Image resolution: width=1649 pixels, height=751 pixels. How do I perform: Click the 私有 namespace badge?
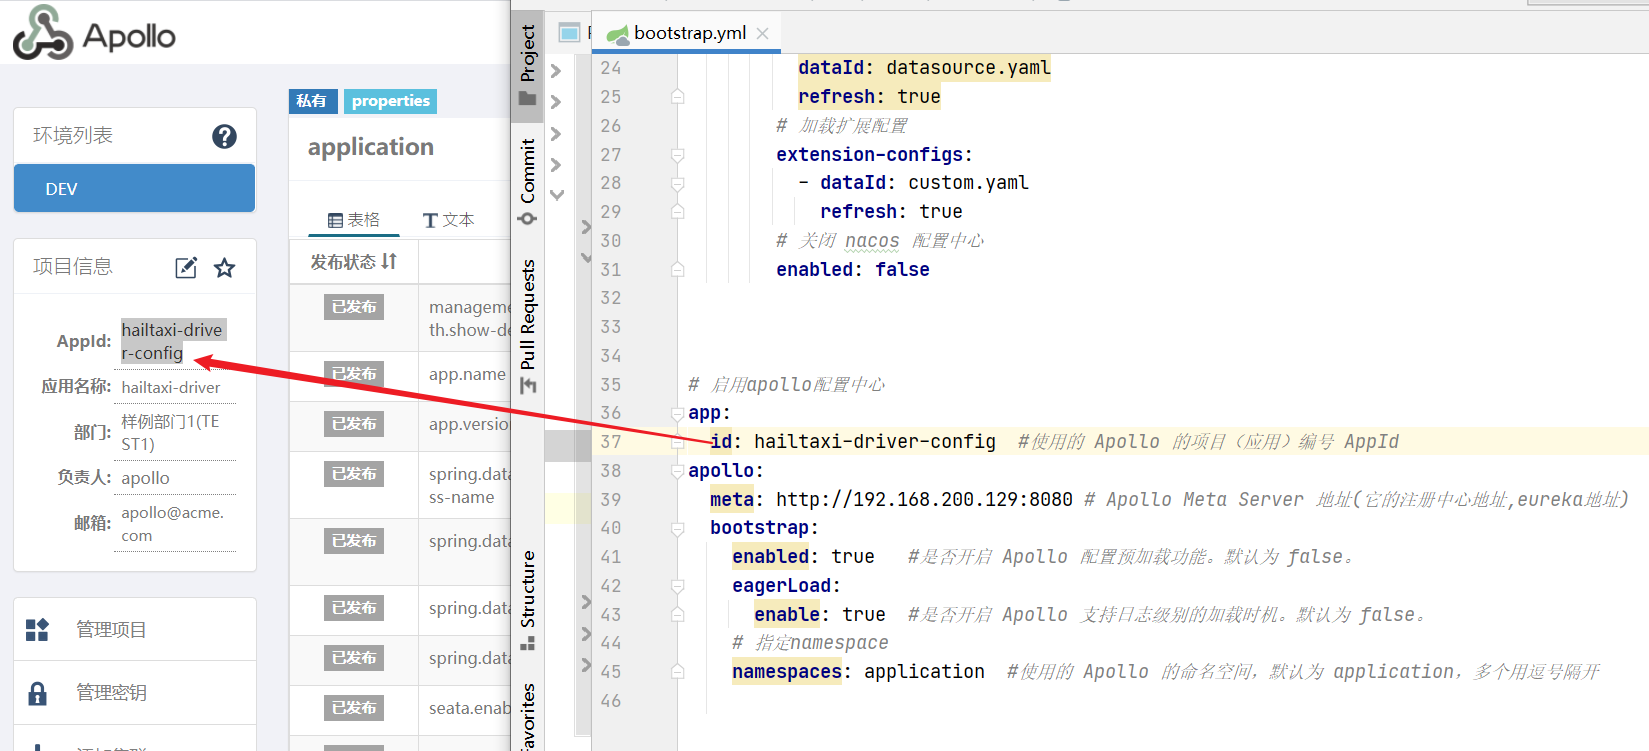point(313,101)
